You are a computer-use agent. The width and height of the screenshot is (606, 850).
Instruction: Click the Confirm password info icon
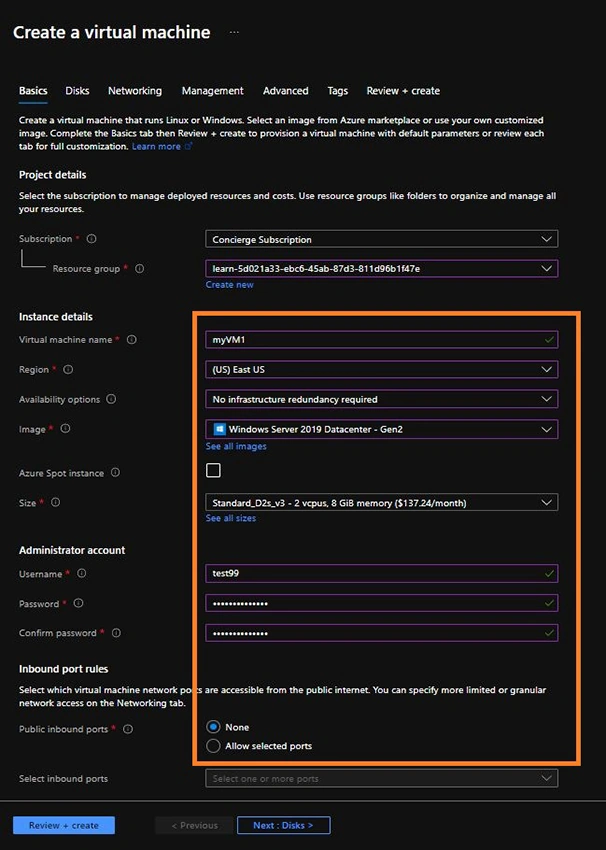point(116,633)
